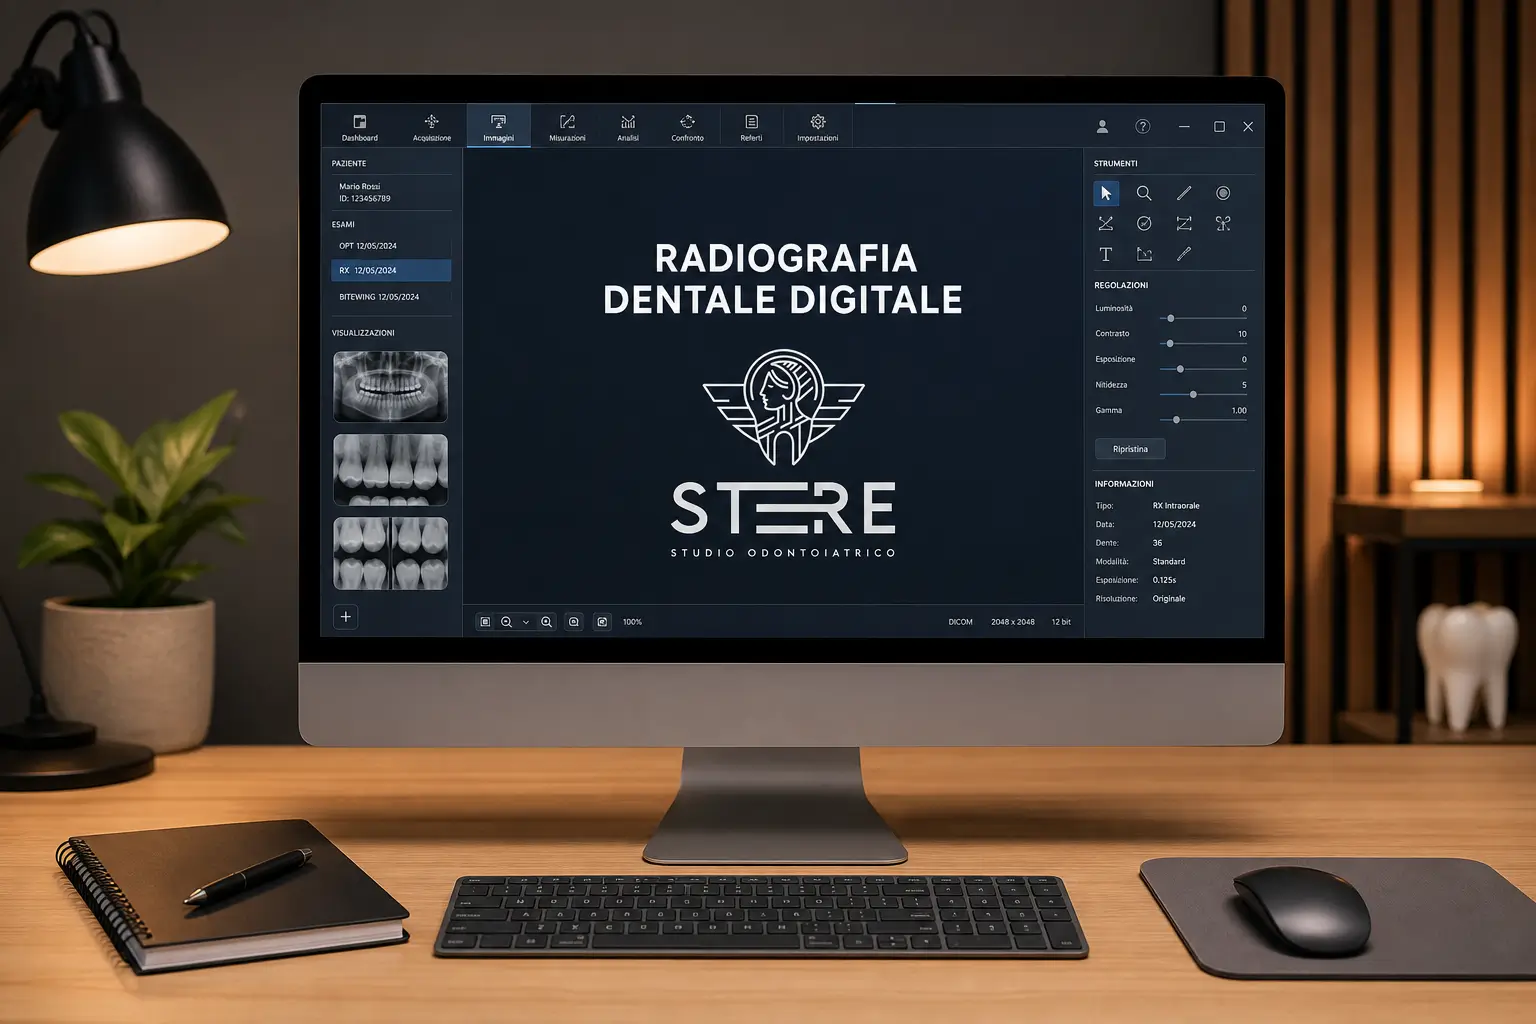Image resolution: width=1536 pixels, height=1024 pixels.
Task: Click the Gamma slider handle
Action: point(1176,420)
